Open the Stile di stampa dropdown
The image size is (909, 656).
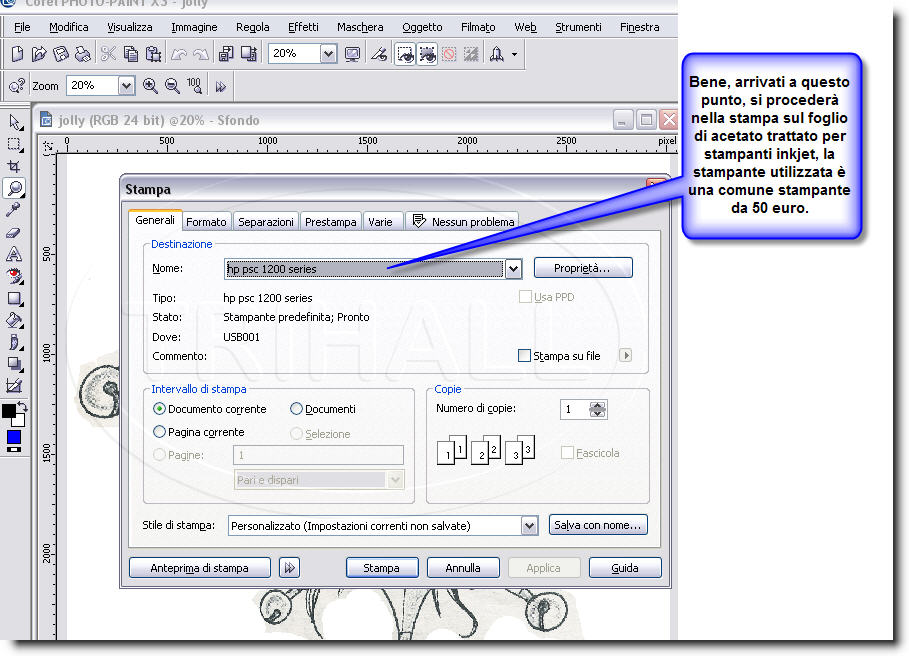coord(529,526)
